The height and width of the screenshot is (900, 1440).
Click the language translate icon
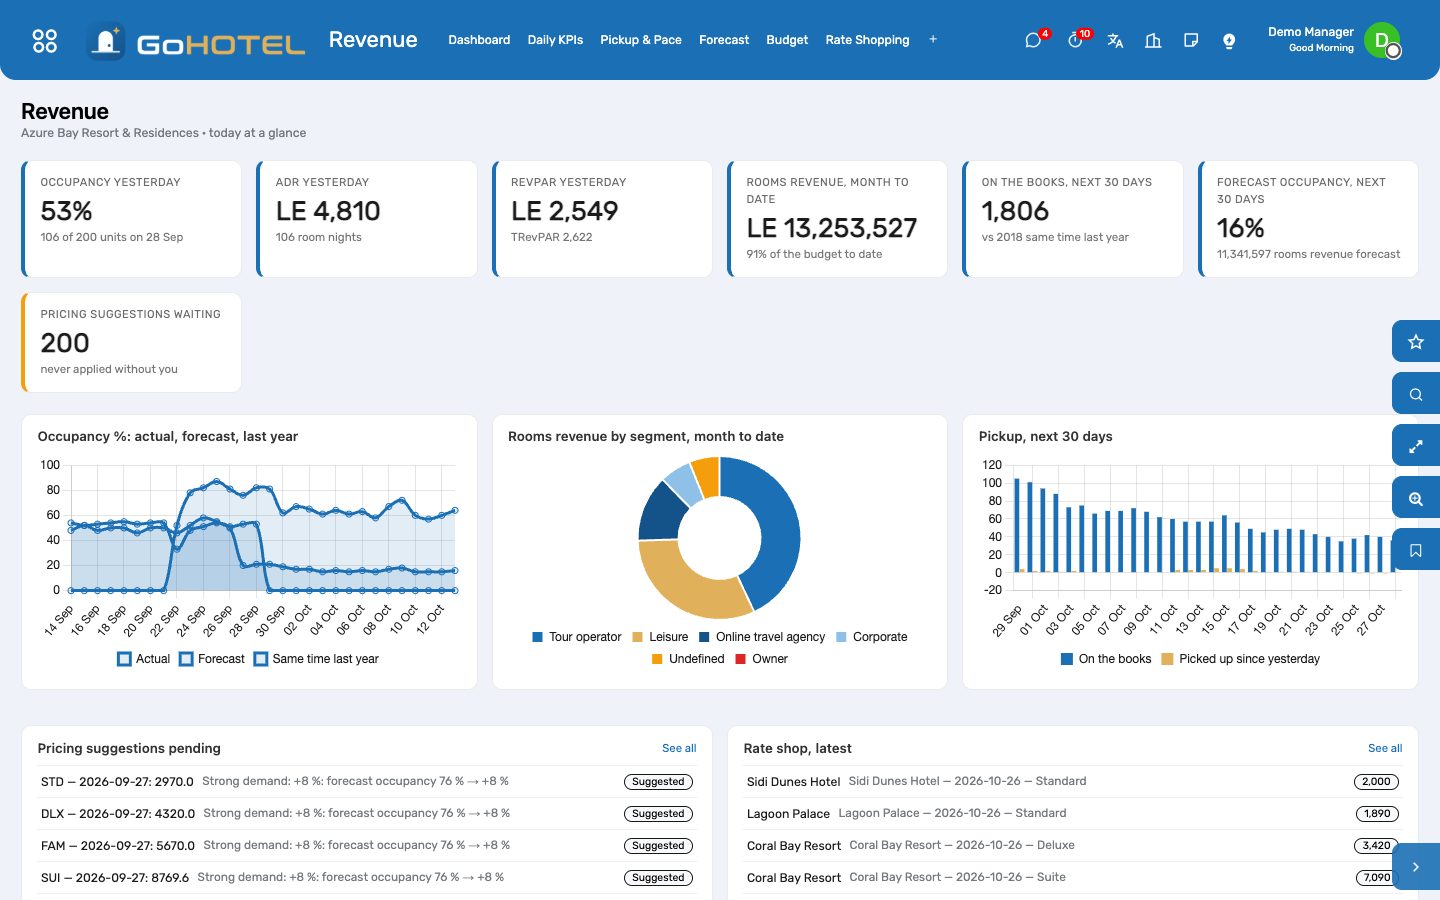[1115, 40]
